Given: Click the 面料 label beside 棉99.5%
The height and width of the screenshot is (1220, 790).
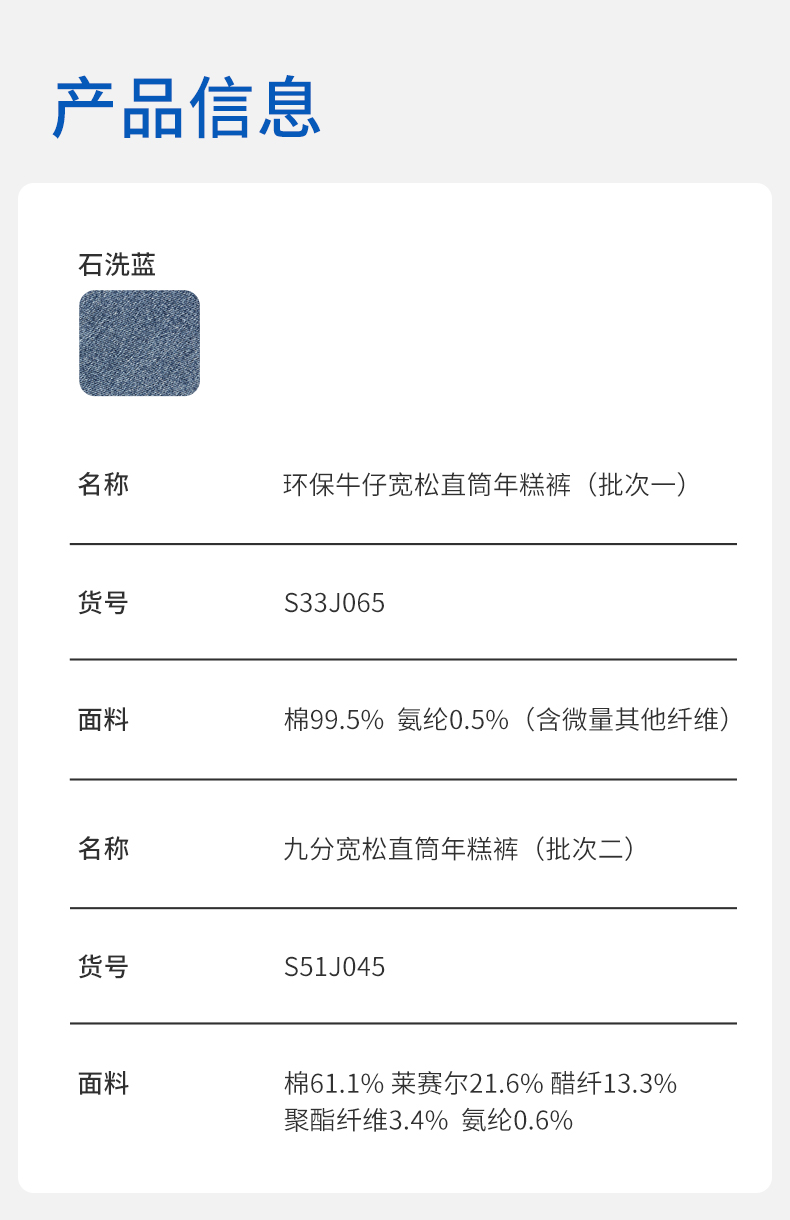Looking at the screenshot, I should point(103,720).
